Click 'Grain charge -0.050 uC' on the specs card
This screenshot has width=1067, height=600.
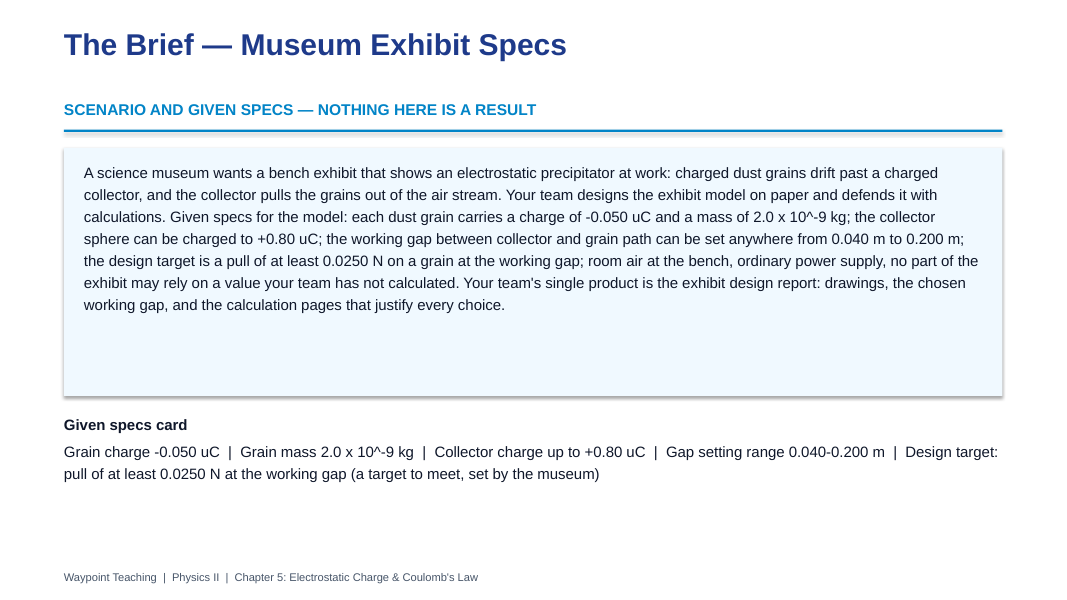(142, 452)
